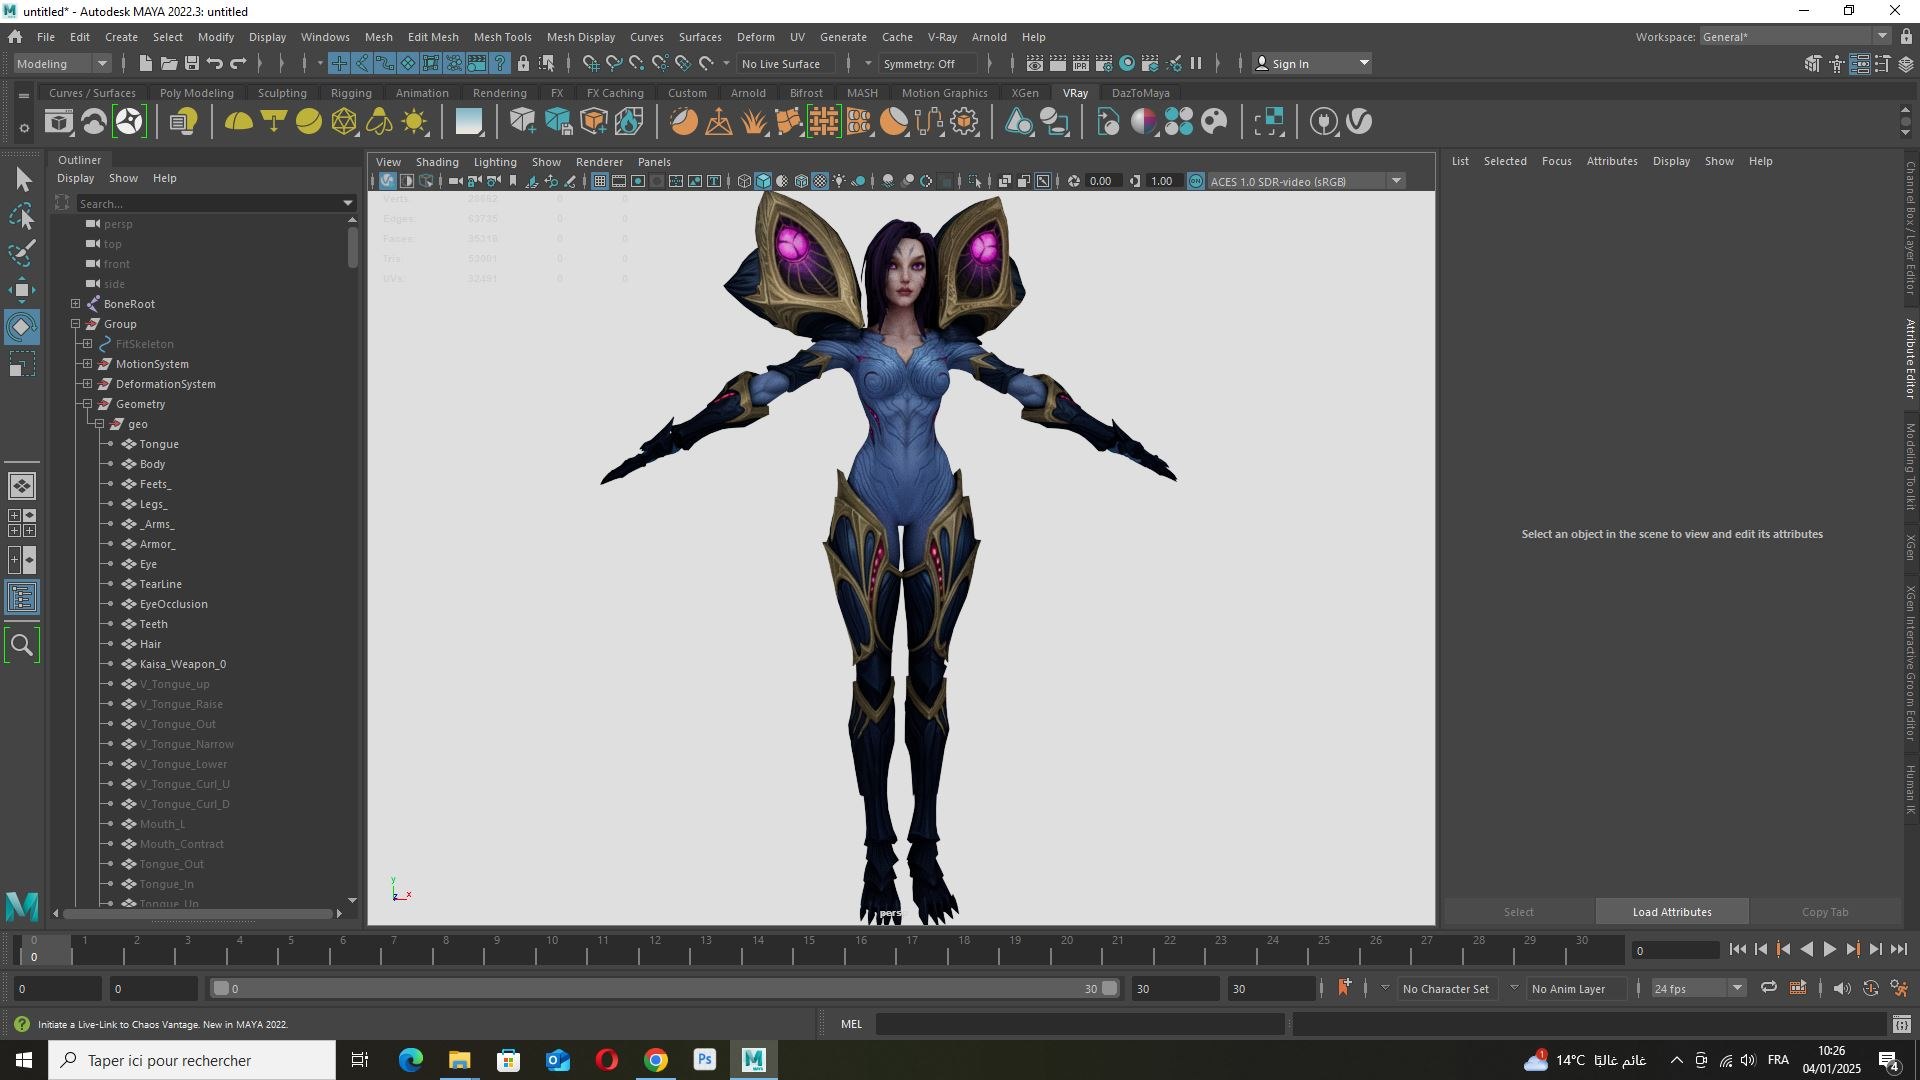Open the ACES color transform dropdown
The height and width of the screenshot is (1080, 1920).
coord(1306,181)
